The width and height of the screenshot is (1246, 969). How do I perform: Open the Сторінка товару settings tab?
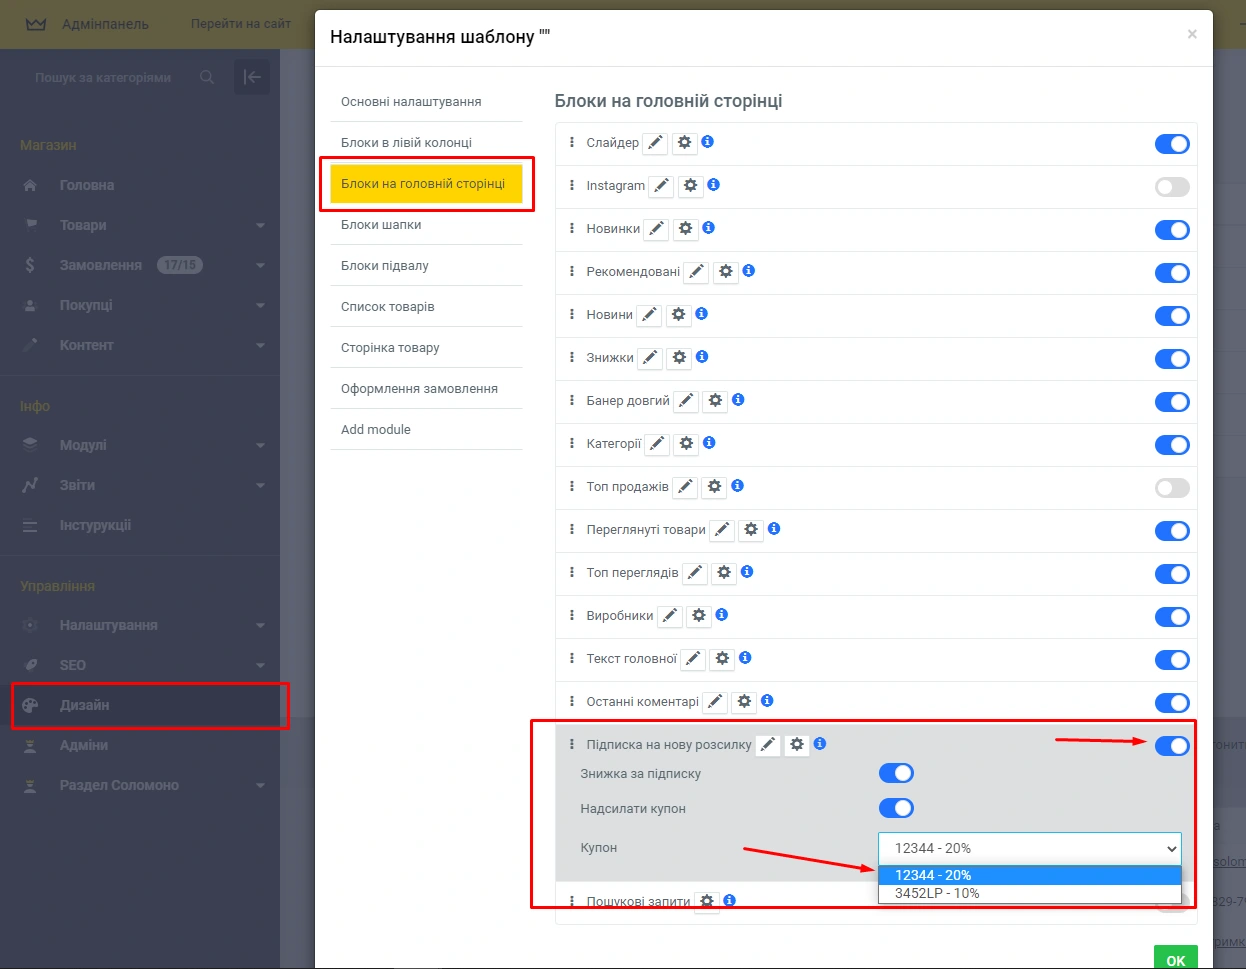[x=390, y=348]
